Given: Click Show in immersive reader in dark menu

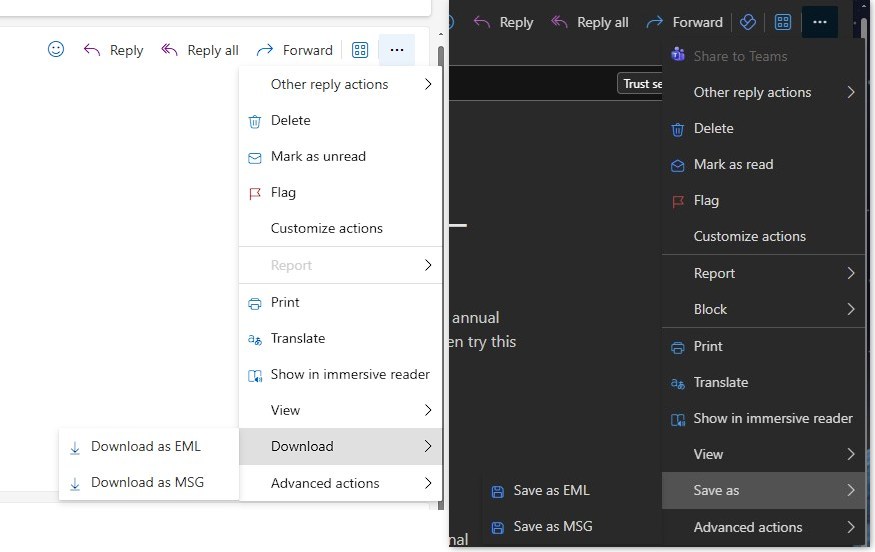Looking at the screenshot, I should (x=763, y=419).
